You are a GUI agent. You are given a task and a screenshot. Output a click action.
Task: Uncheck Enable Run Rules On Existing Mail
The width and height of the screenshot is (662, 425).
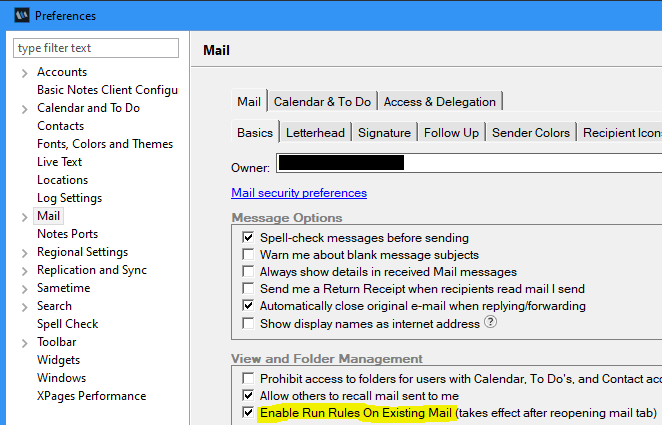click(x=248, y=413)
